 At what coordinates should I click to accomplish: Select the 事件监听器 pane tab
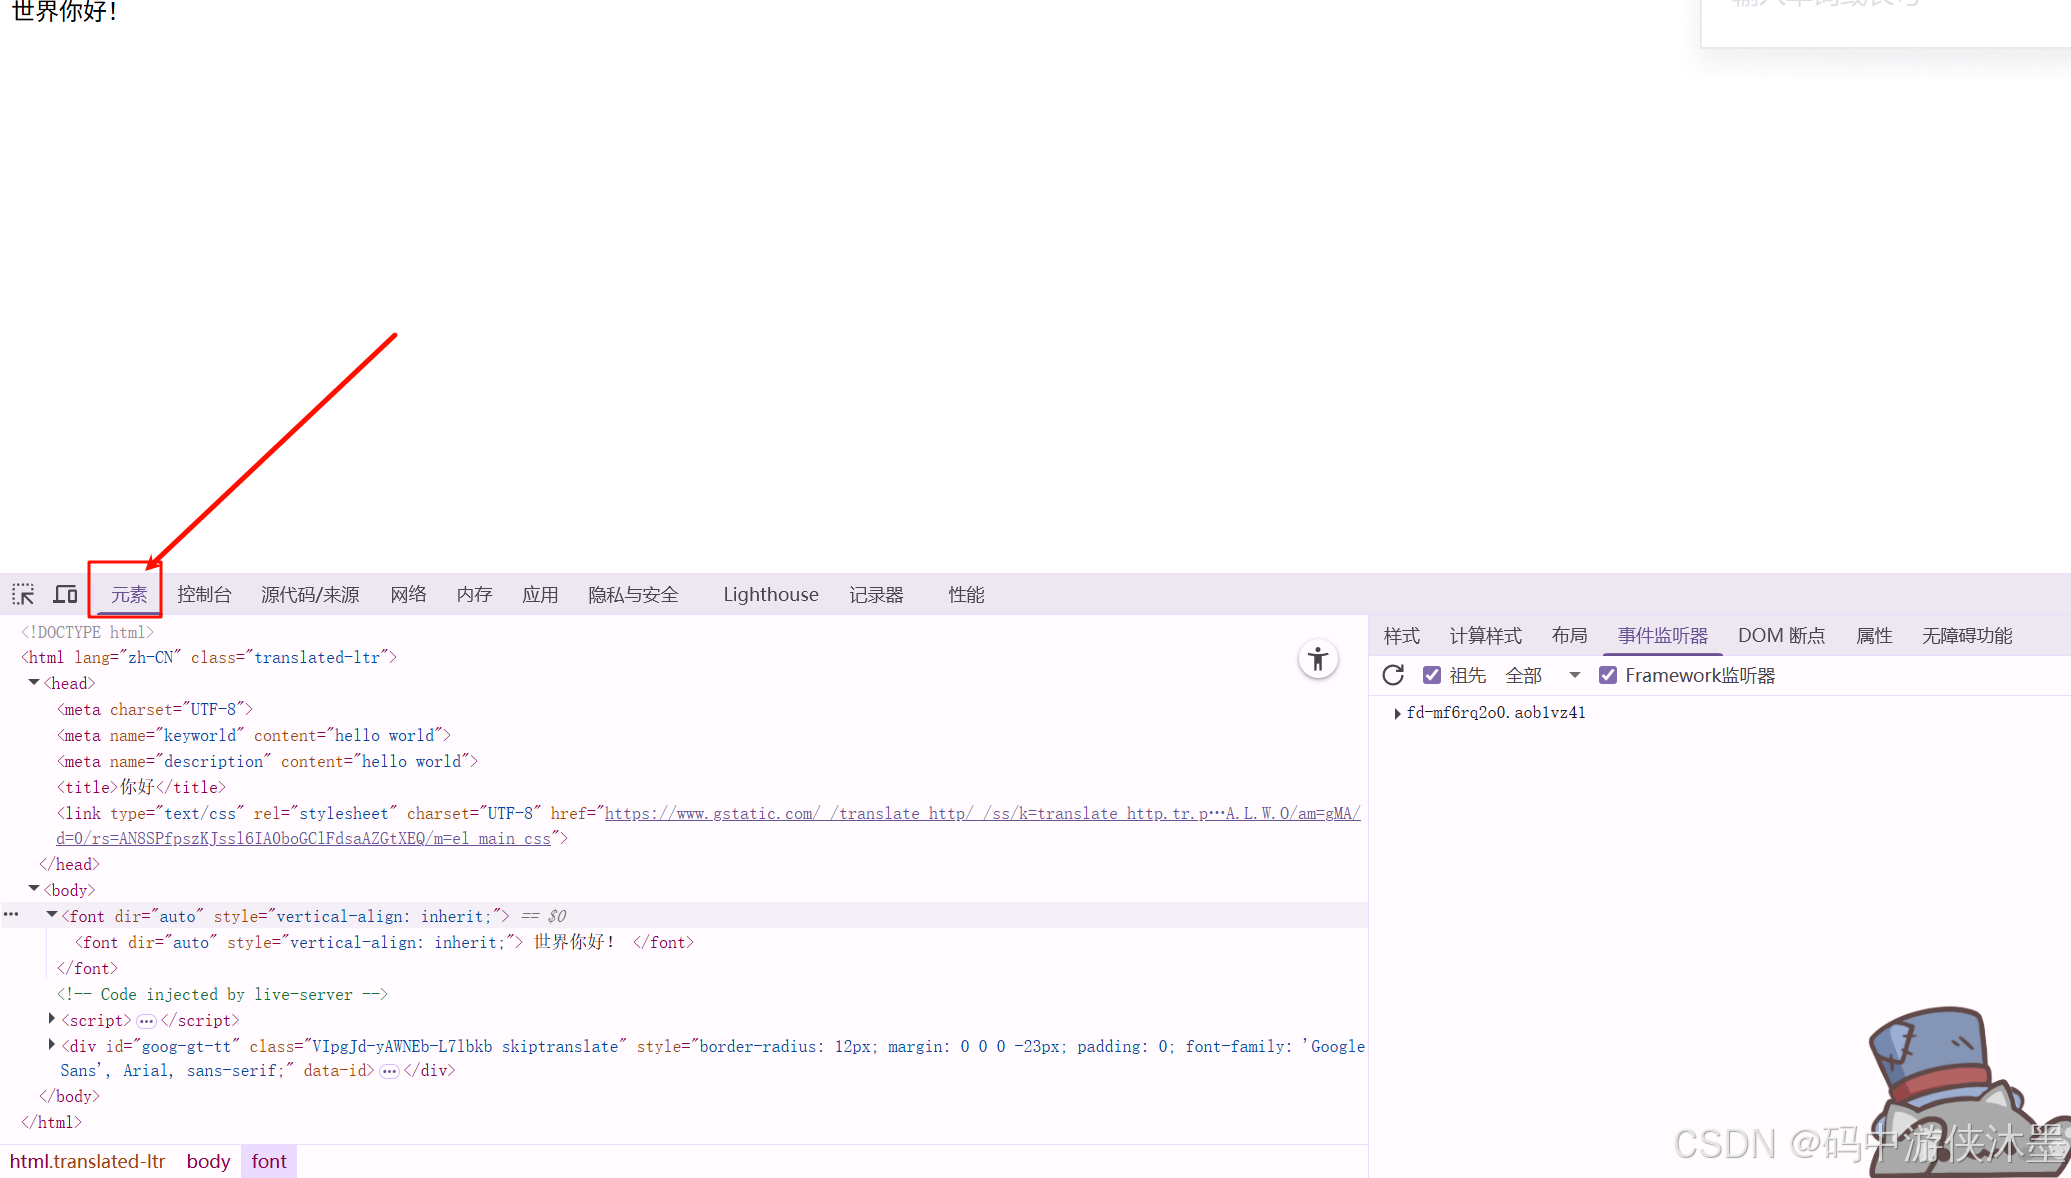click(x=1662, y=635)
